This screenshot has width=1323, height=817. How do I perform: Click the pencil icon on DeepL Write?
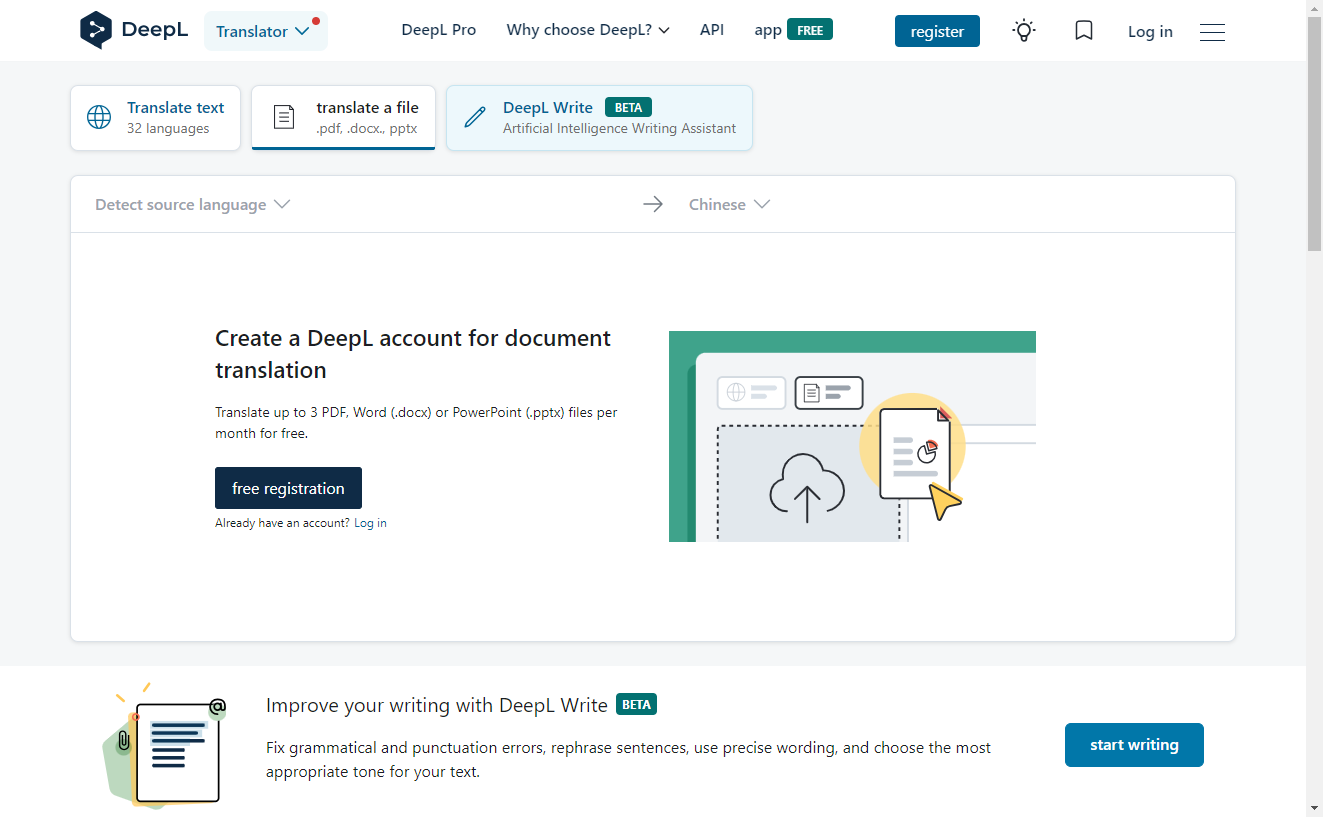pos(475,117)
